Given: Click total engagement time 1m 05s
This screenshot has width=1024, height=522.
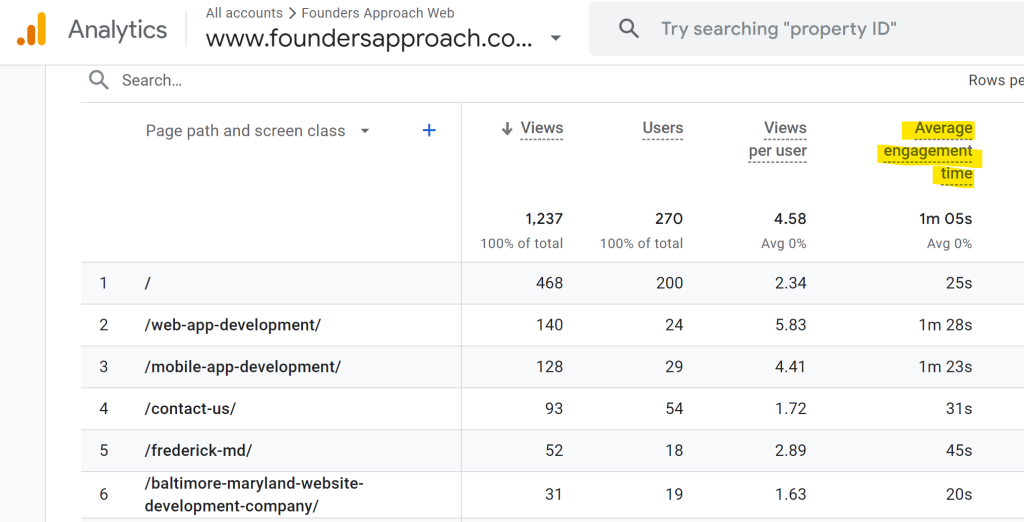Looking at the screenshot, I should coord(946,219).
